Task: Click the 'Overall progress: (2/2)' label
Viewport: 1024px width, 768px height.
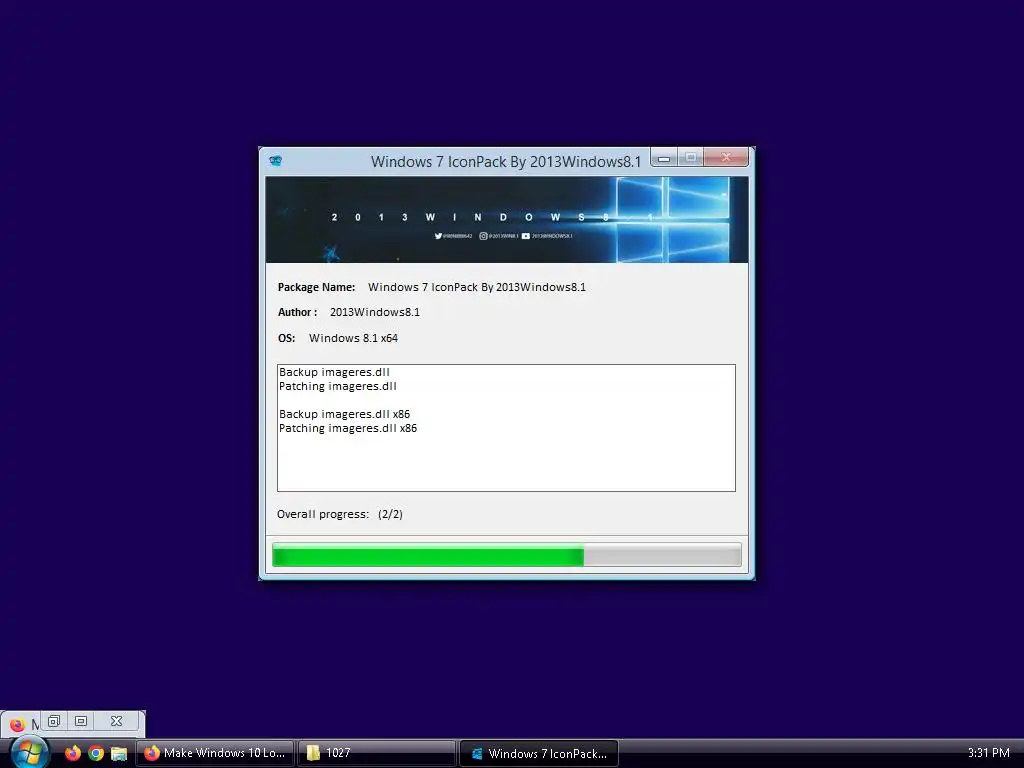Action: point(340,514)
